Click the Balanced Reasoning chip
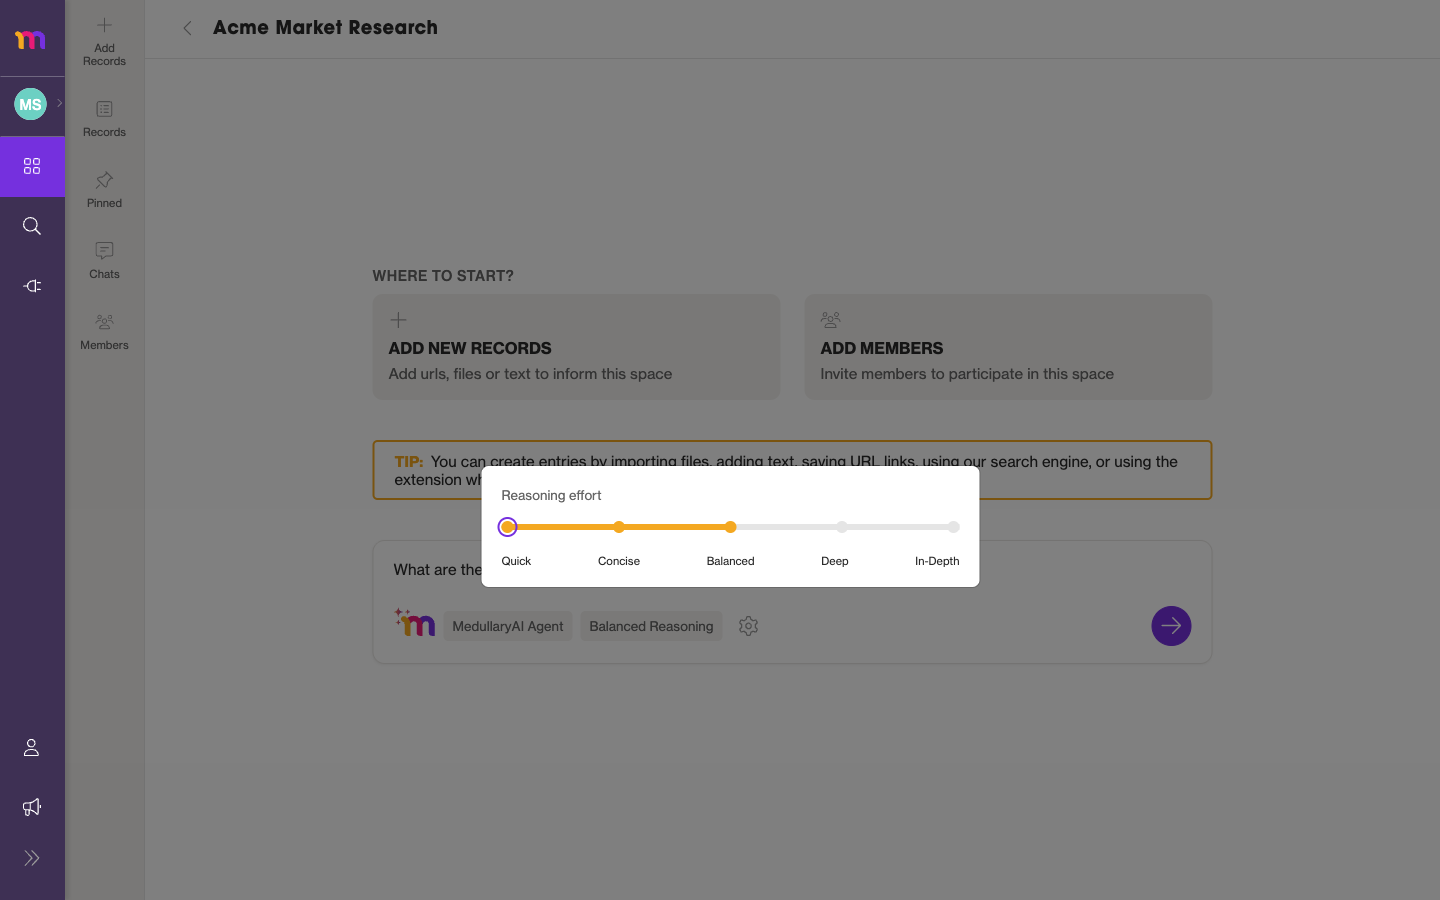This screenshot has height=900, width=1440. point(651,626)
